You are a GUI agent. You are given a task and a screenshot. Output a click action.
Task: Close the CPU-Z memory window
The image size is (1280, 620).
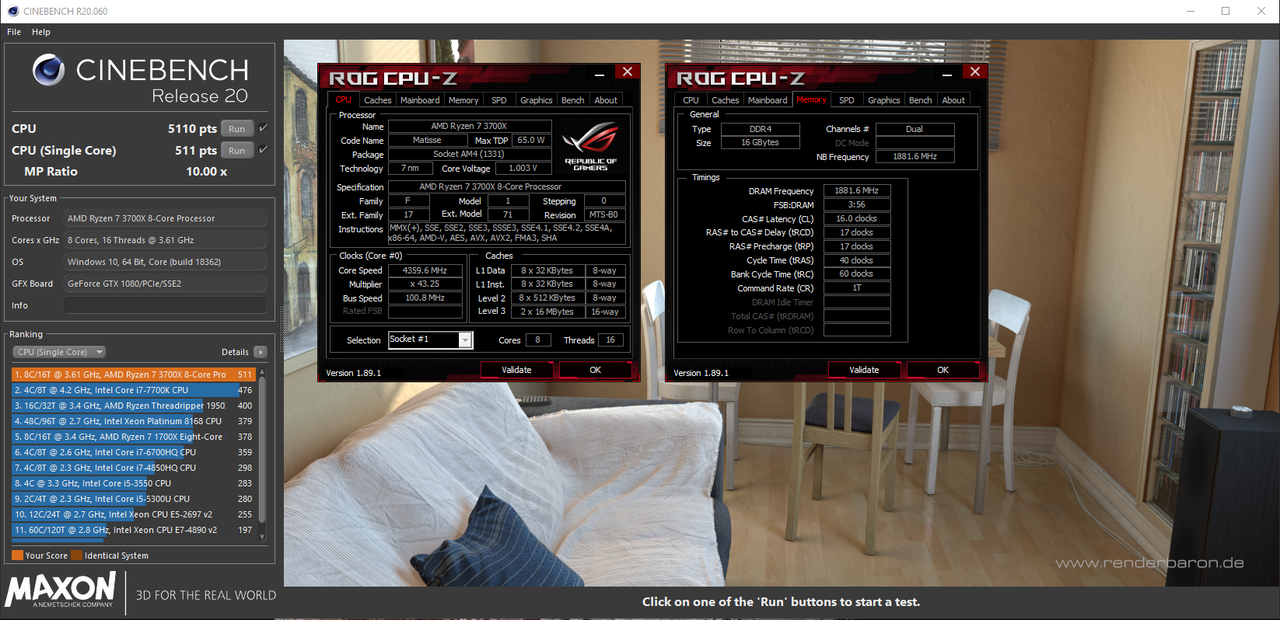click(x=975, y=72)
